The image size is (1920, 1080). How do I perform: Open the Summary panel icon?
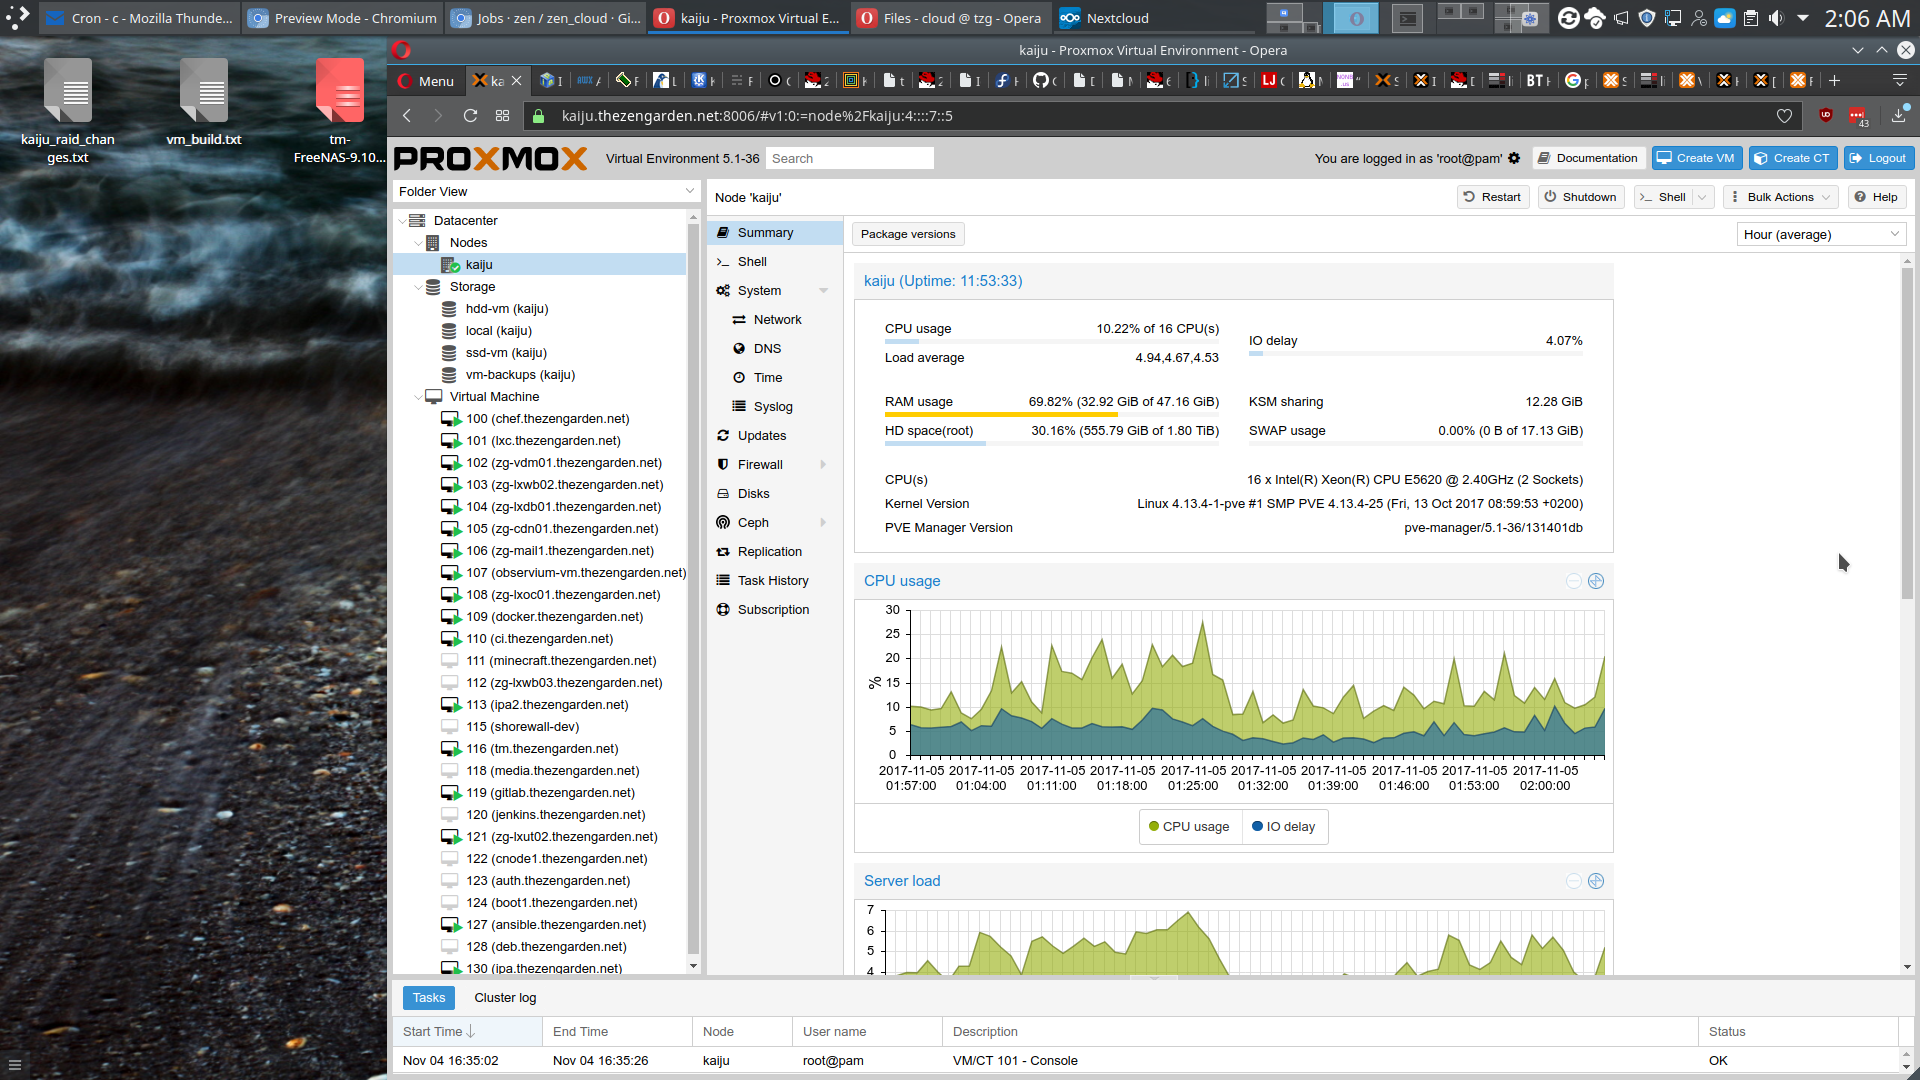pos(722,233)
